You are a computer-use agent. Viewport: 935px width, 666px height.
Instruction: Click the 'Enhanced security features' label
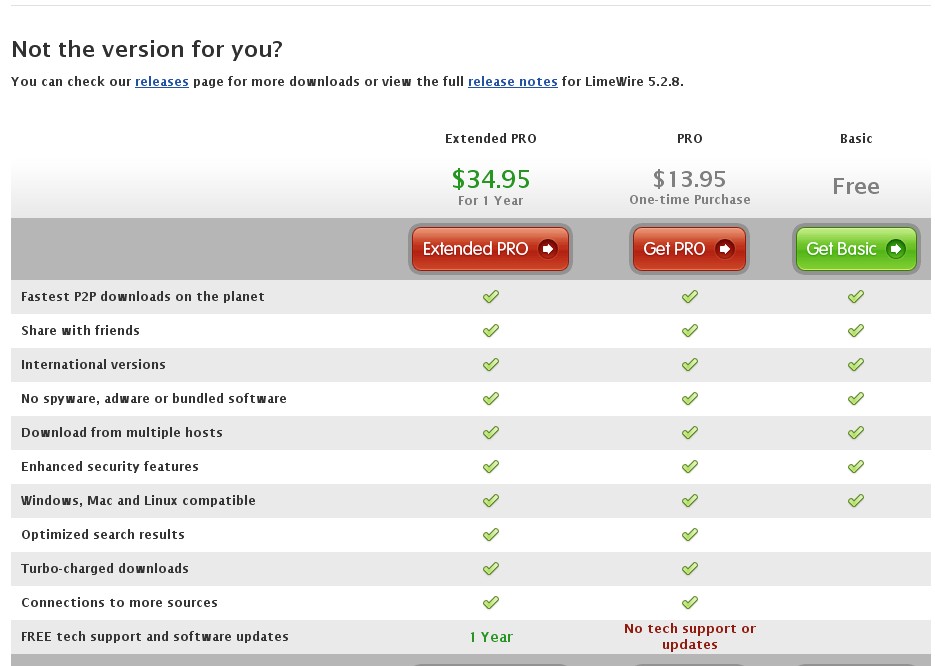click(110, 466)
